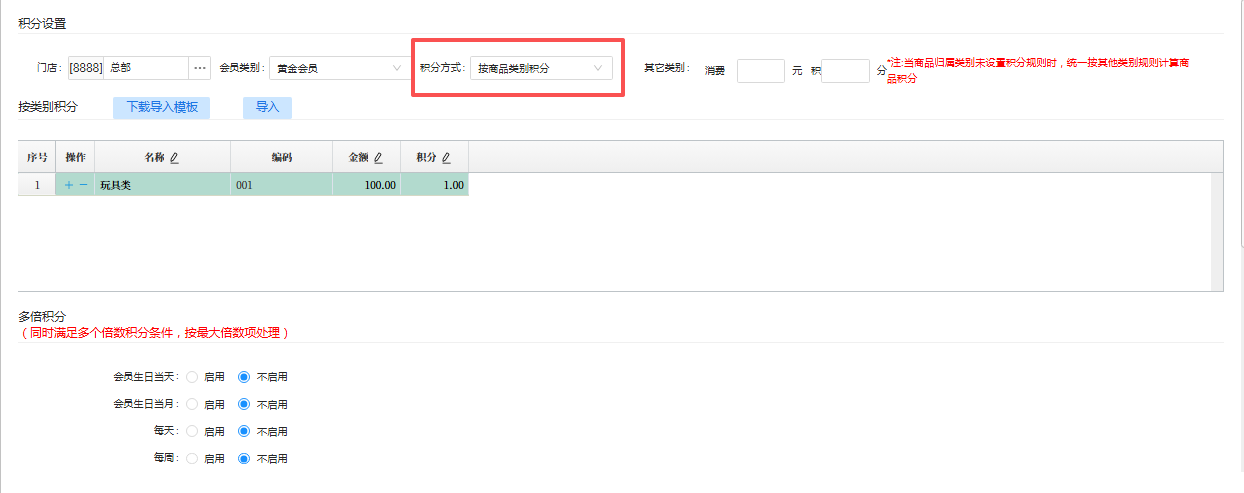The image size is (1244, 493).
Task: Click the 操作 column header
Action: point(75,158)
